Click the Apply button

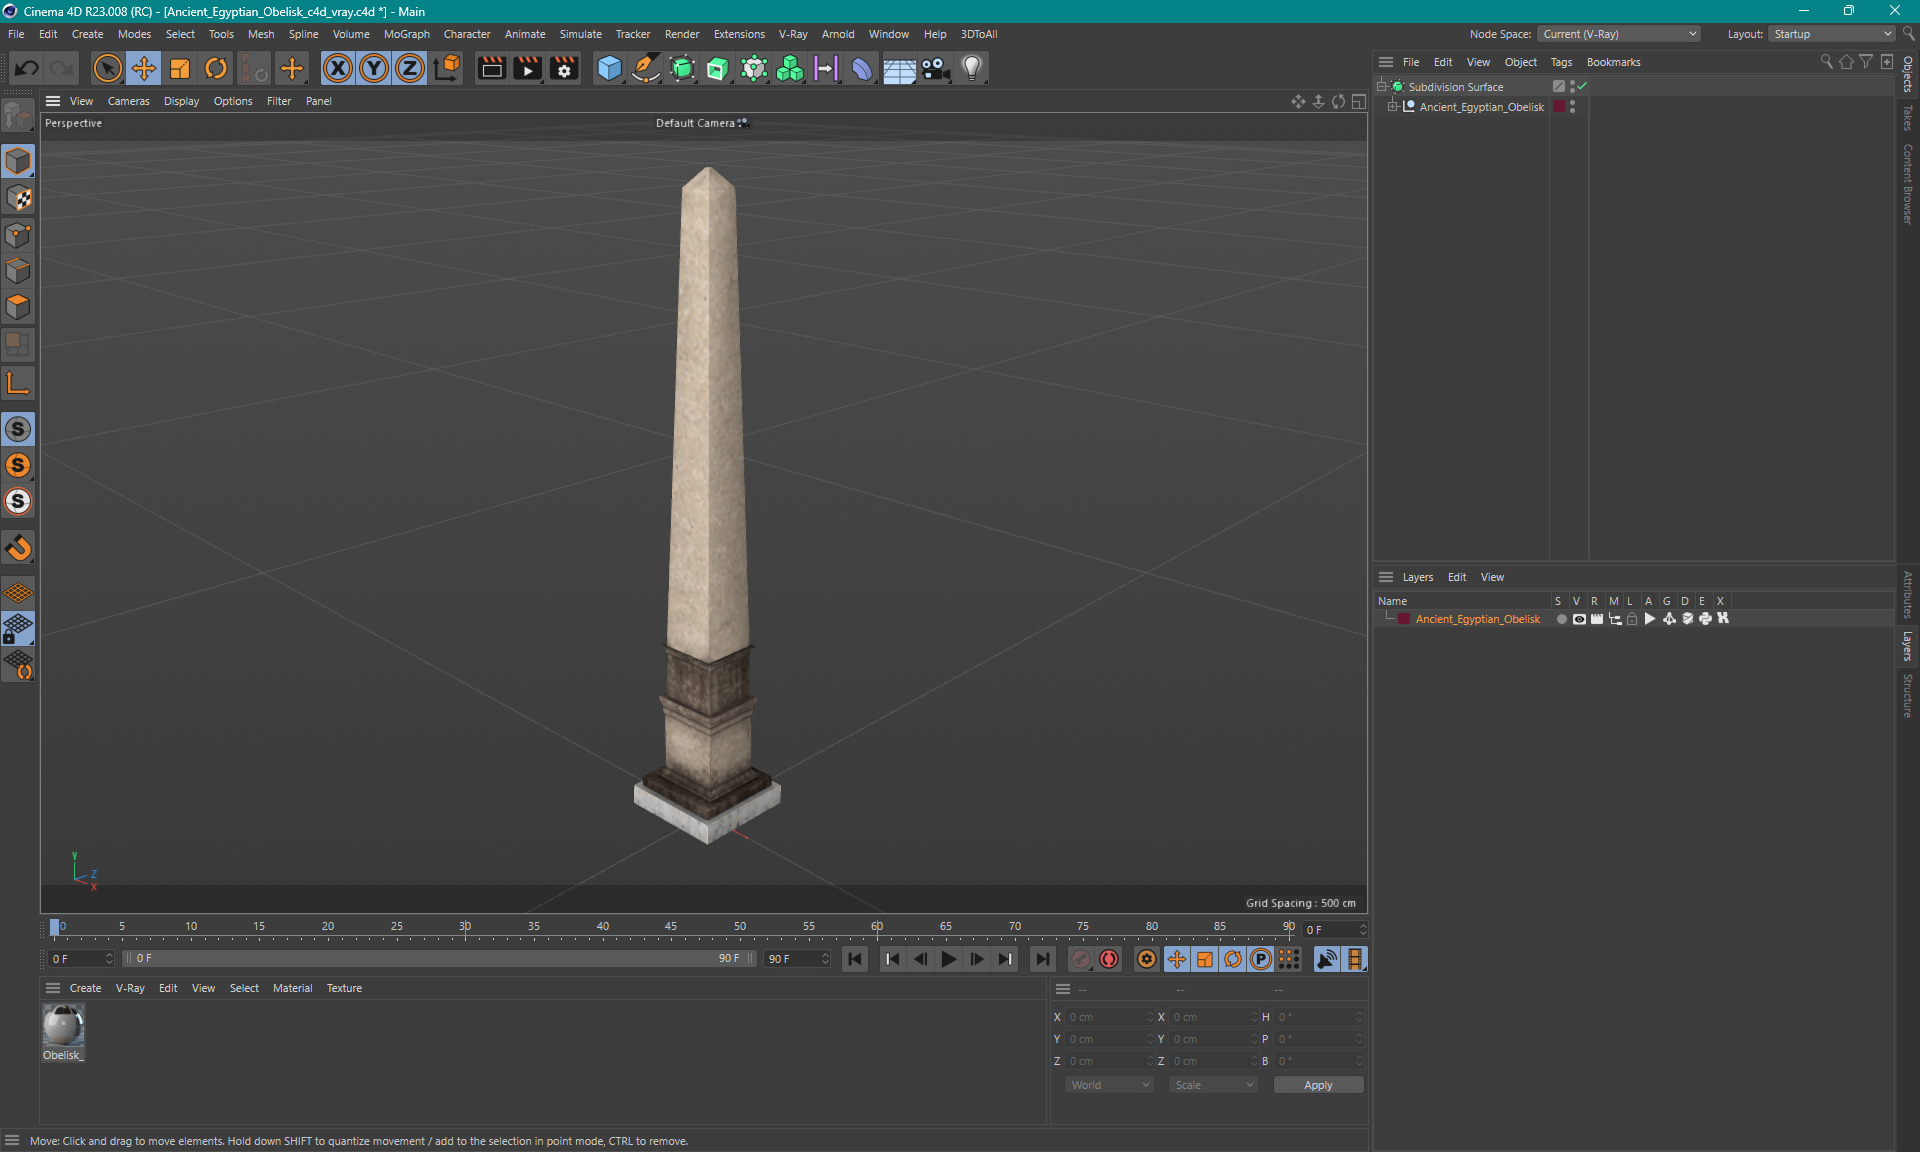click(1318, 1085)
